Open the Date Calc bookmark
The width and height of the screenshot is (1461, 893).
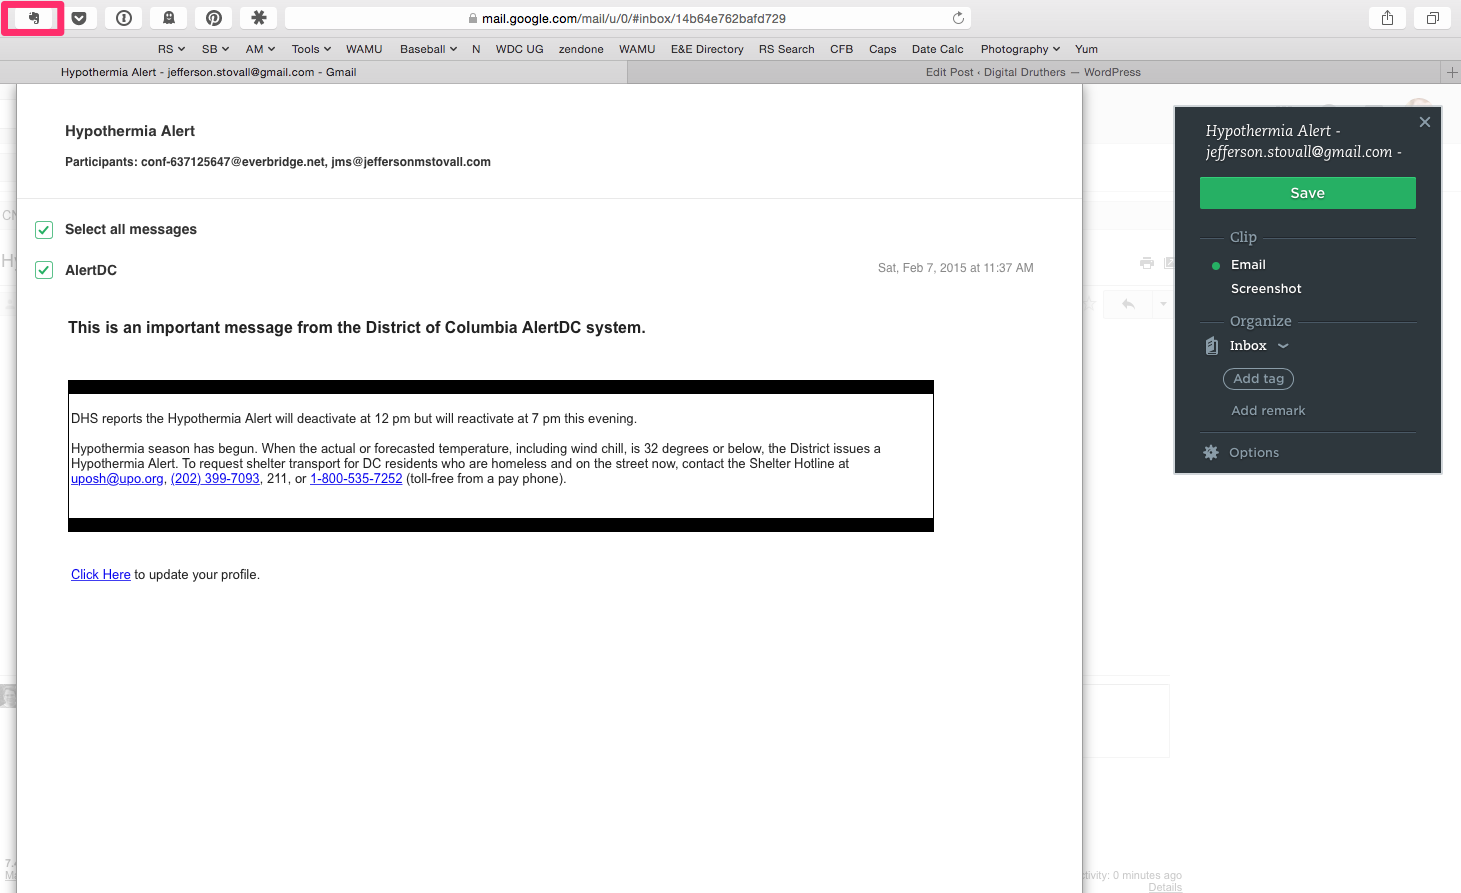pyautogui.click(x=937, y=49)
